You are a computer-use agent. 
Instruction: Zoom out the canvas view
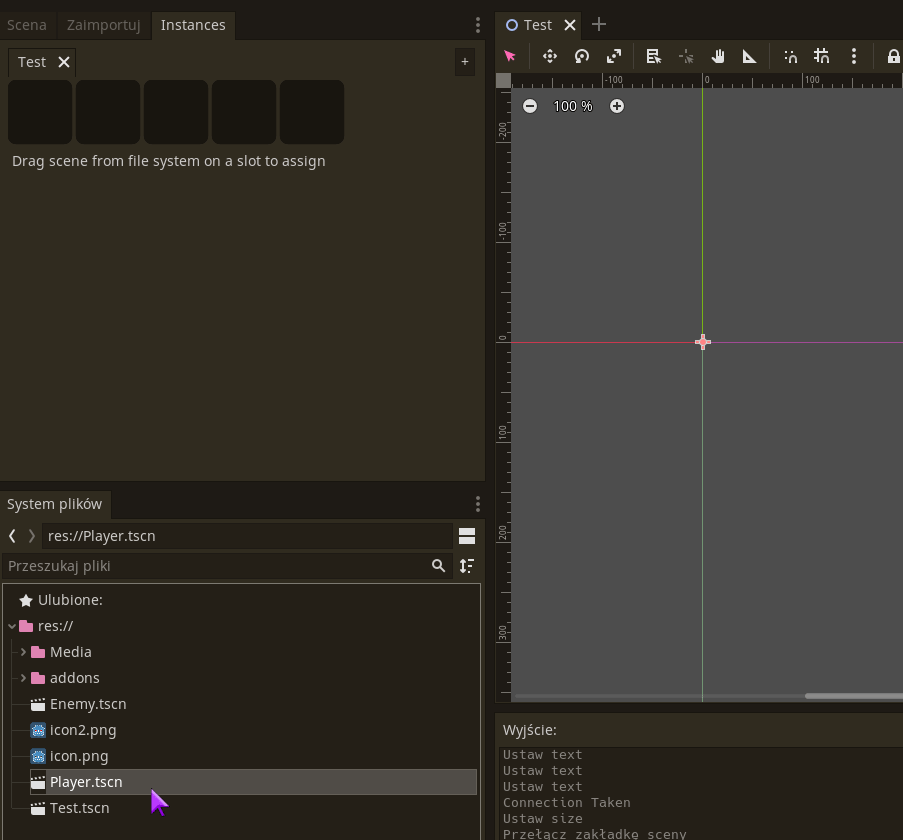point(530,106)
